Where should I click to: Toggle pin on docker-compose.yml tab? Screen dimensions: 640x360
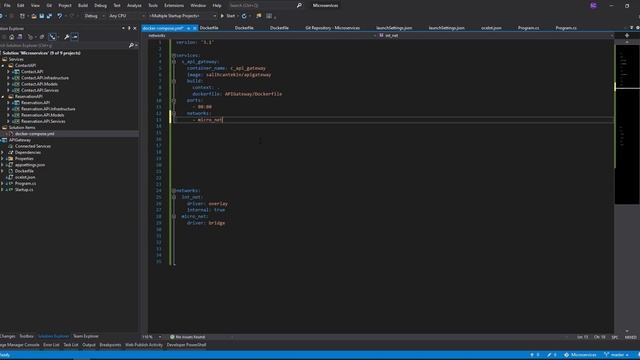coord(189,28)
